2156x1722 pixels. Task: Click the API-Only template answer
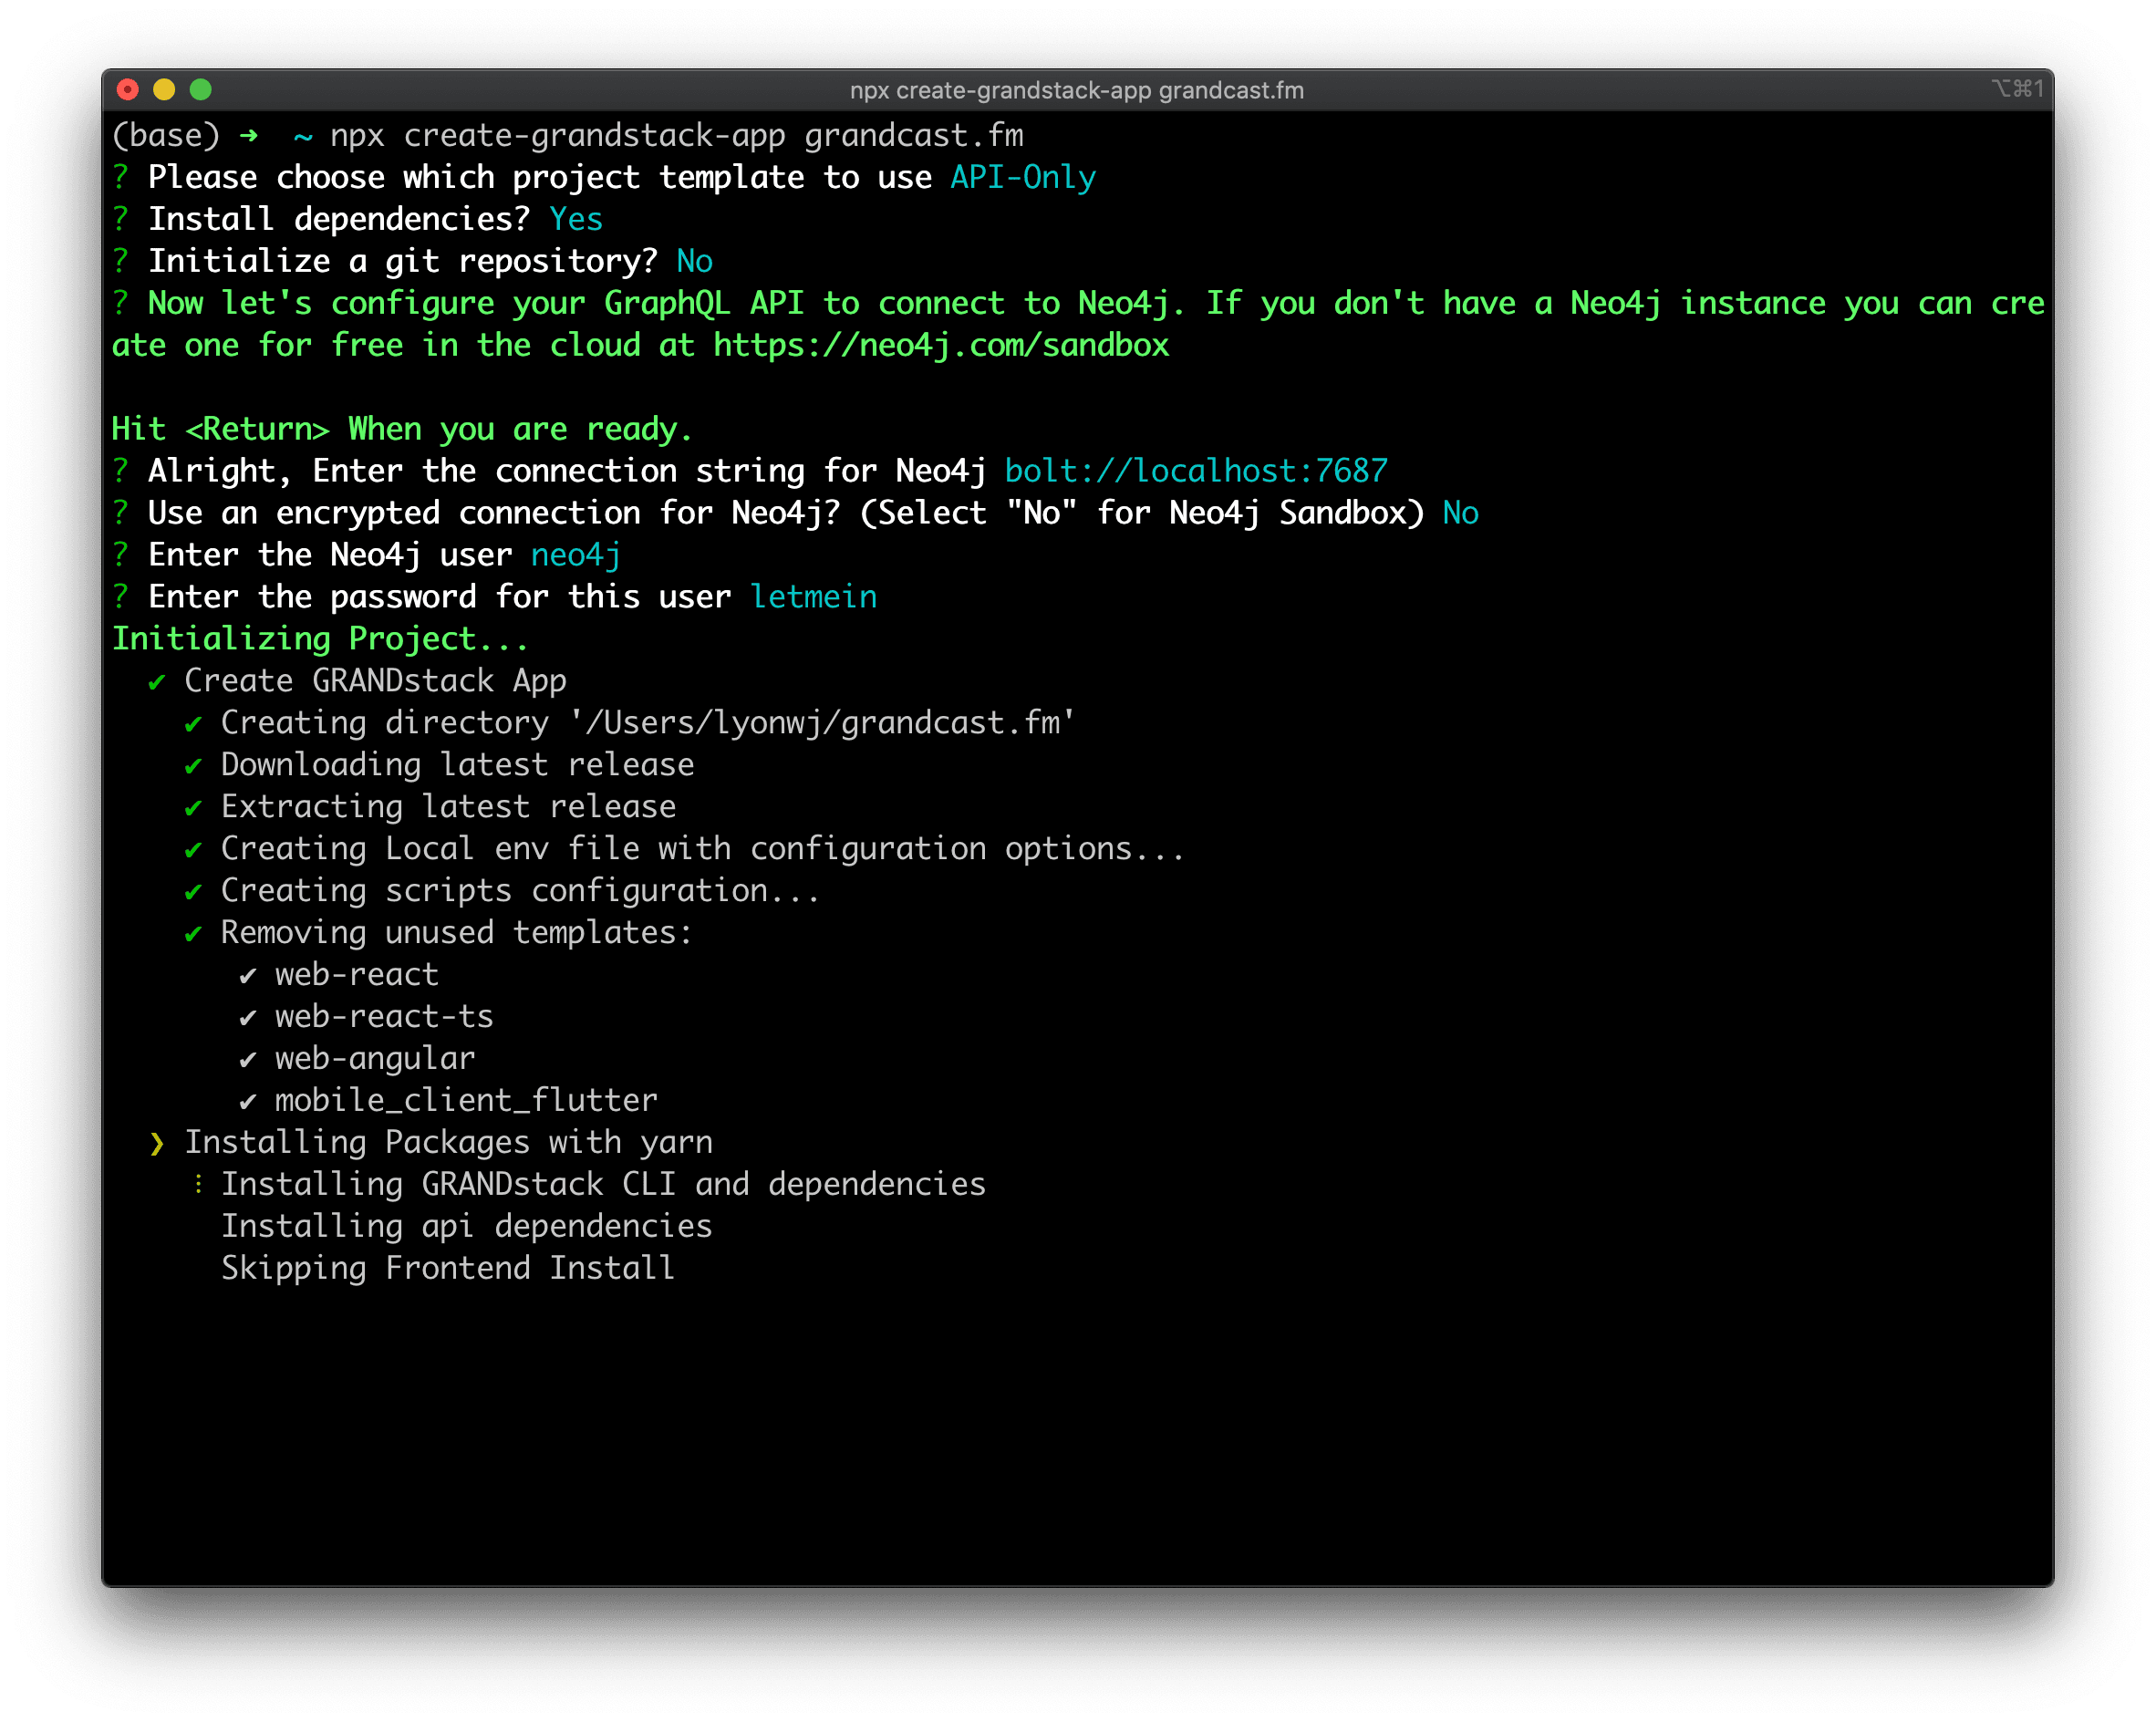(x=1022, y=178)
